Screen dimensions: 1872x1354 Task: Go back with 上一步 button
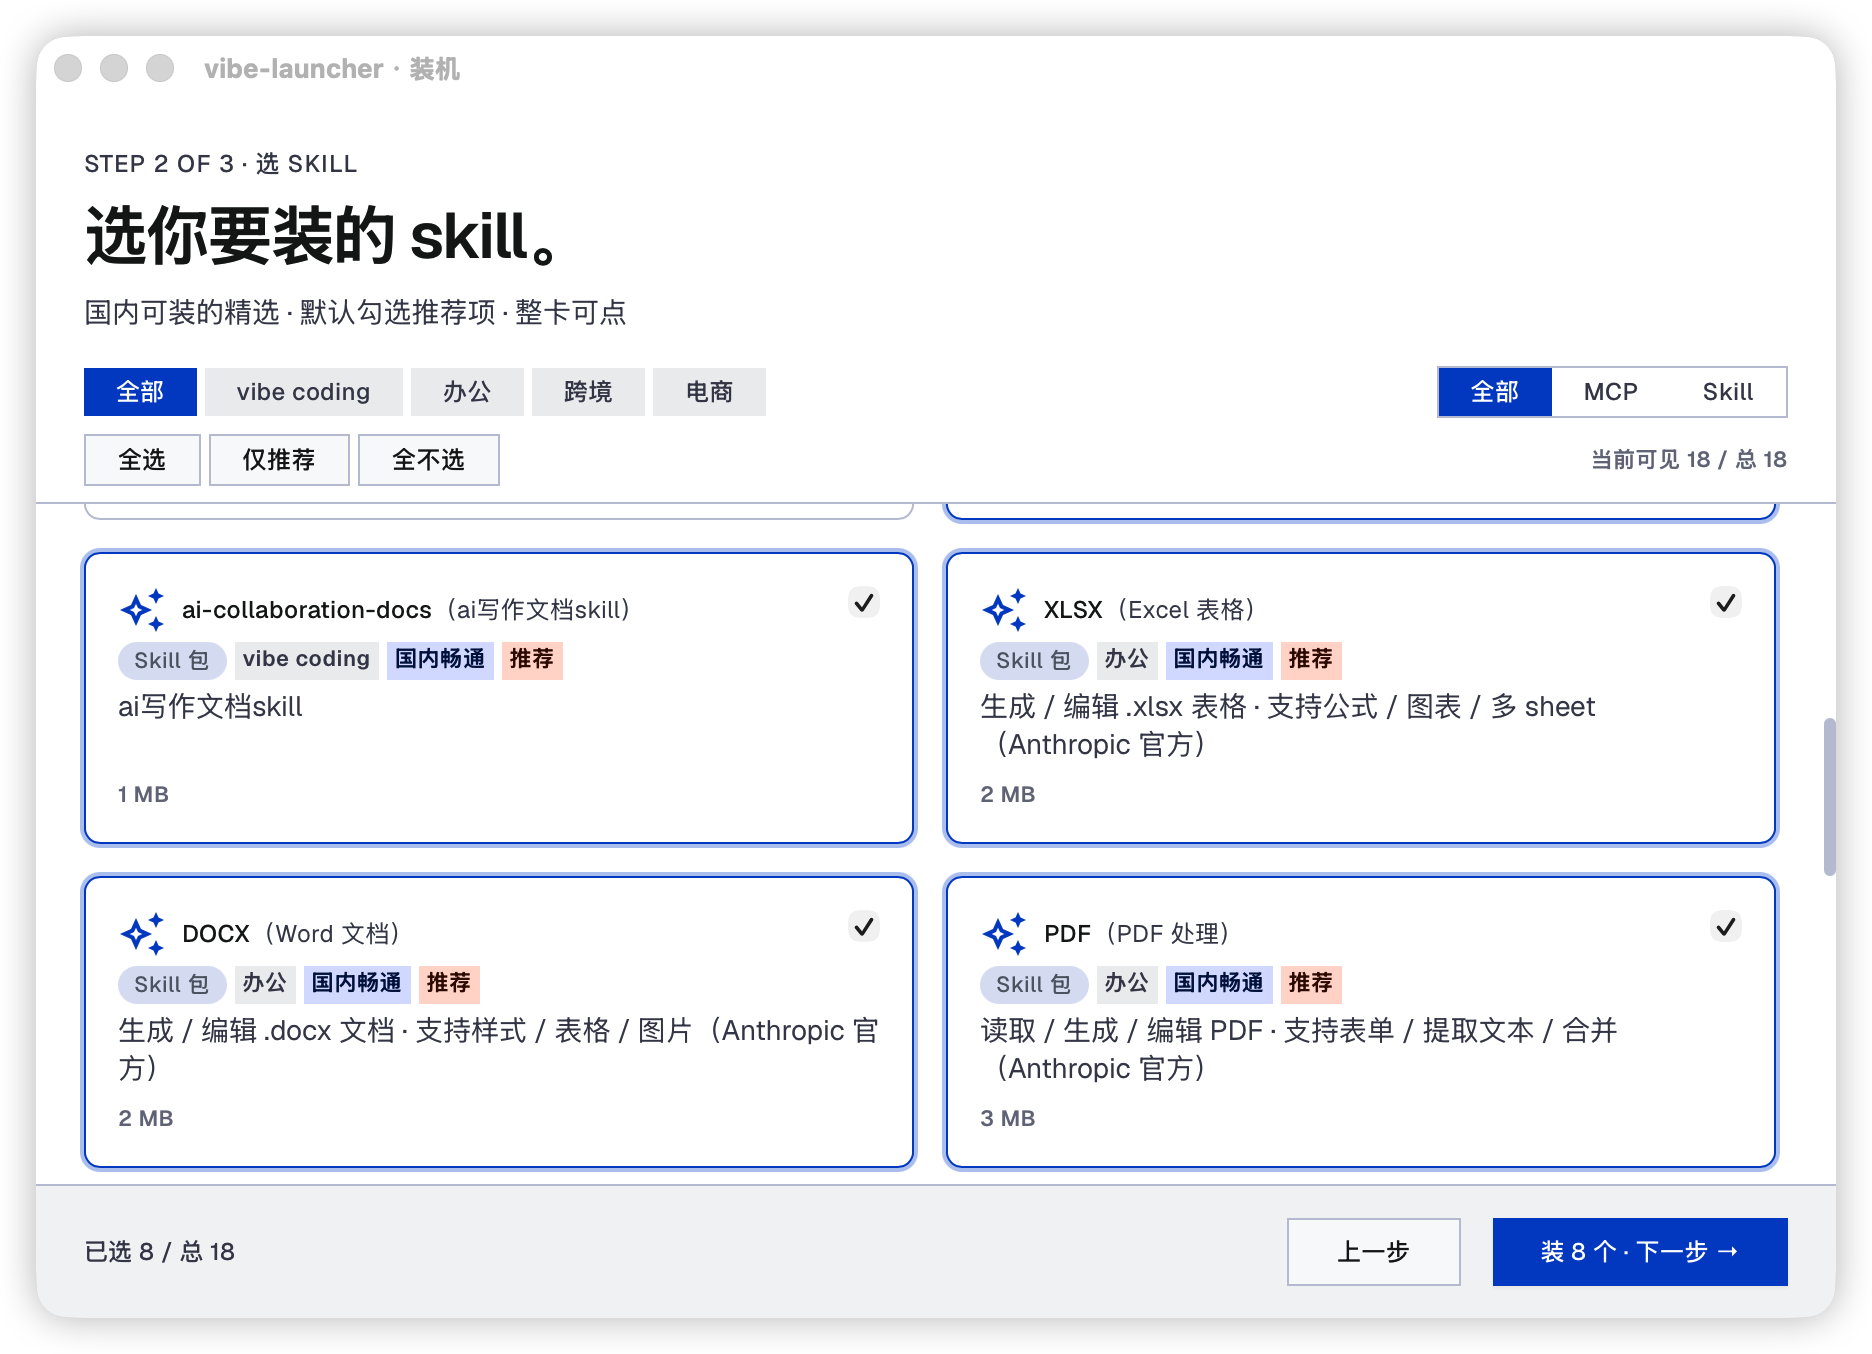click(x=1373, y=1252)
